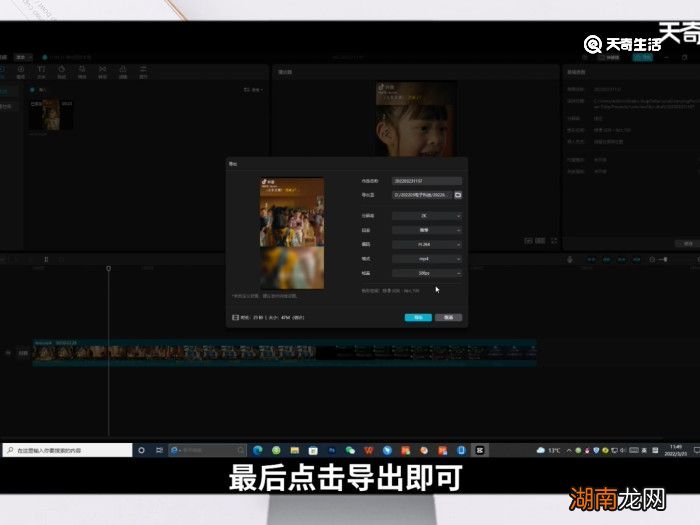
Task: Open WPS Office from the taskbar
Action: pos(369,450)
